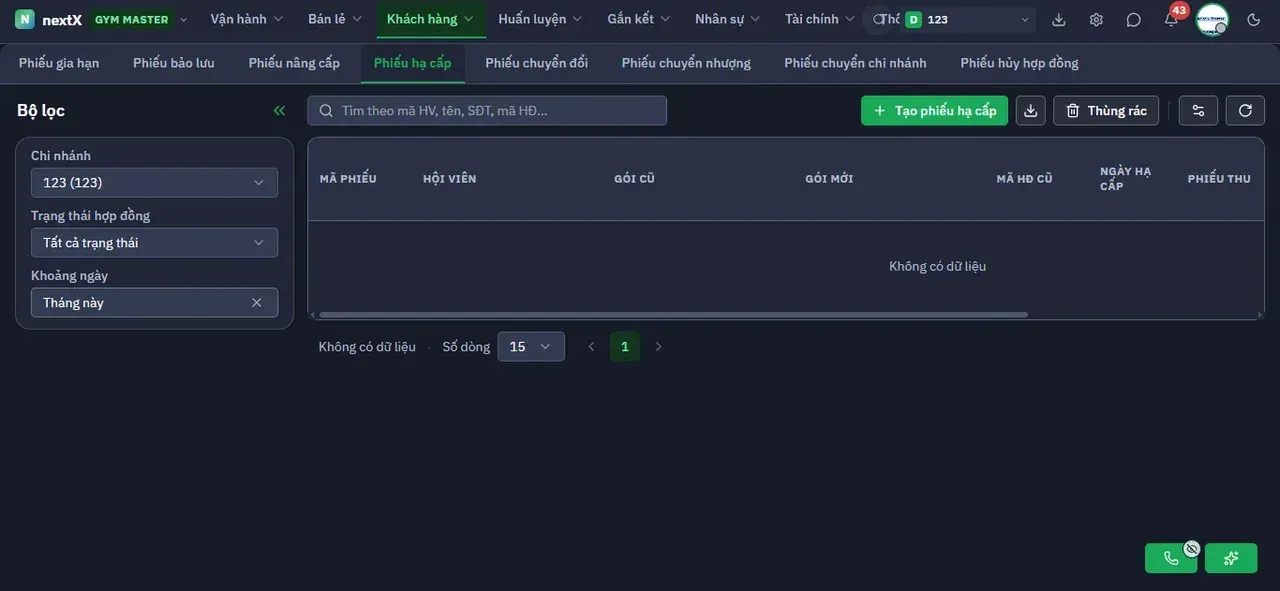Refresh the downgrade ticket table
The width and height of the screenshot is (1280, 591).
[x=1245, y=111]
